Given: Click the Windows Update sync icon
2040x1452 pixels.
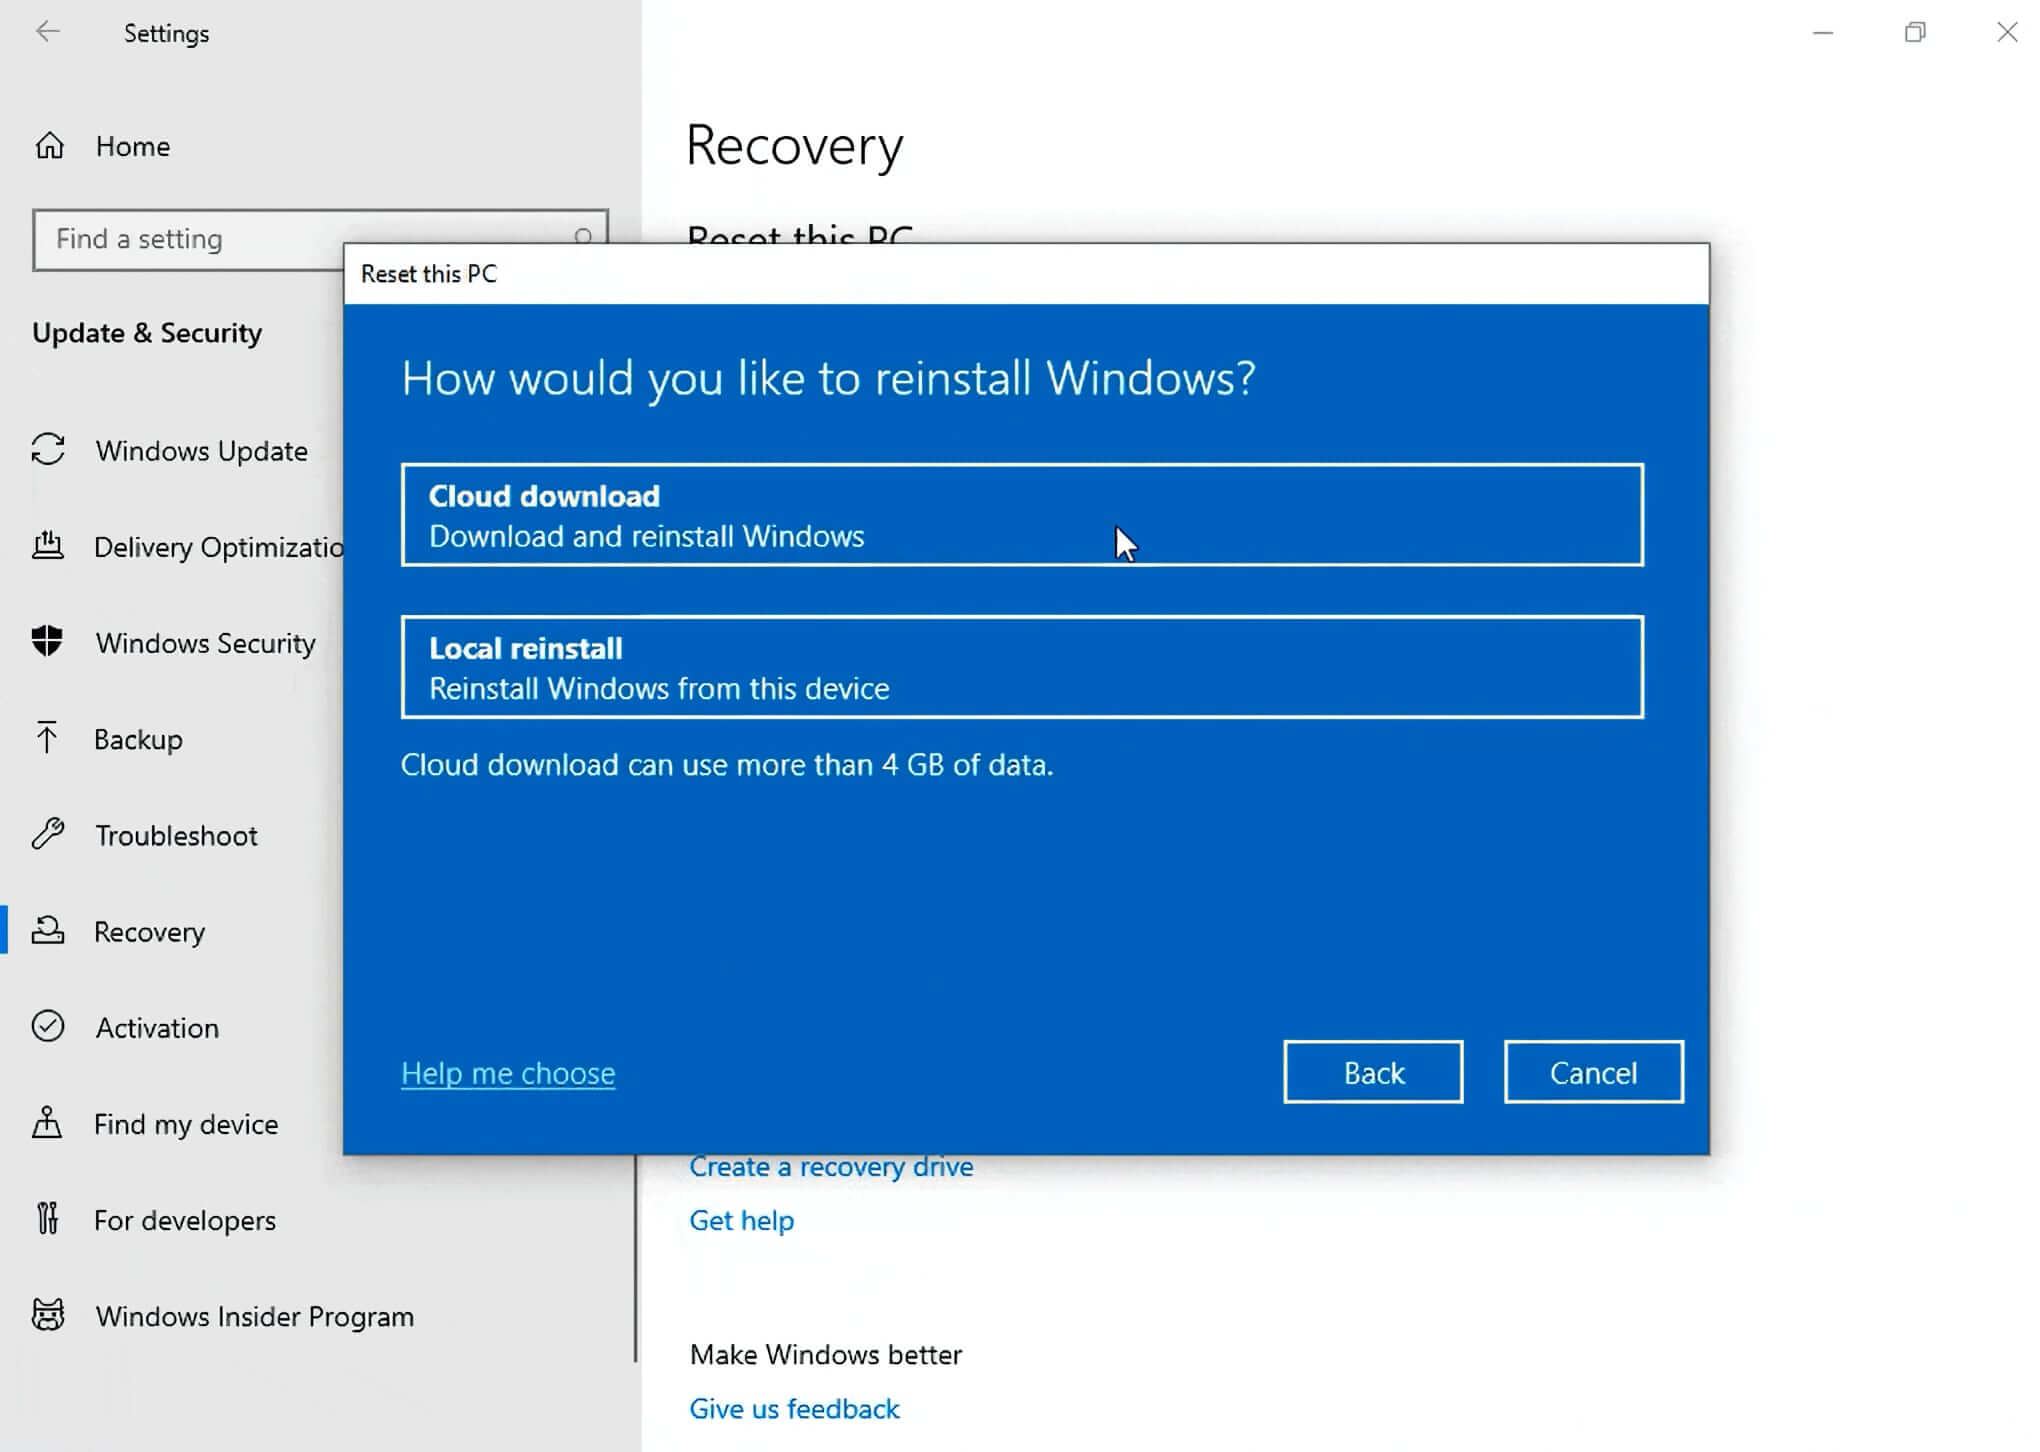Looking at the screenshot, I should pos(48,450).
